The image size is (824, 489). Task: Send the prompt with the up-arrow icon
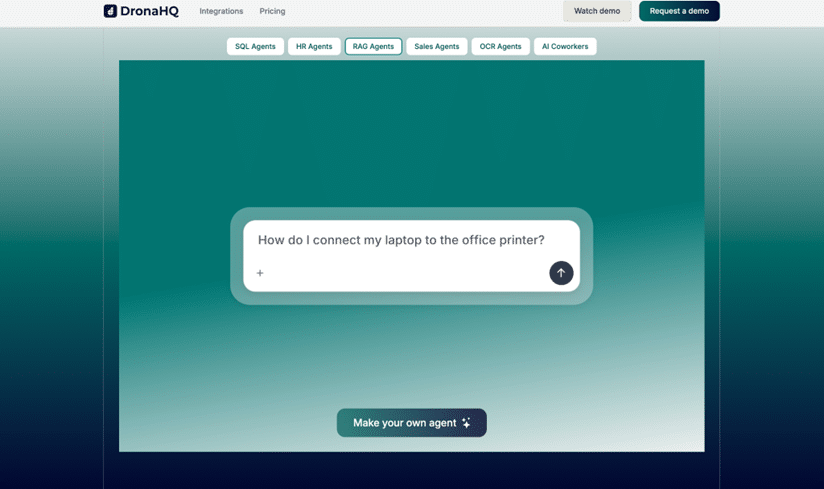[561, 273]
